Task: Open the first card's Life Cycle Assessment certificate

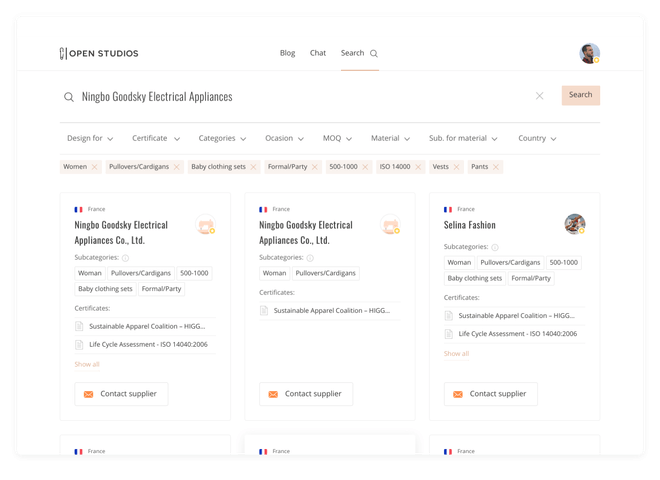Action: 148,344
